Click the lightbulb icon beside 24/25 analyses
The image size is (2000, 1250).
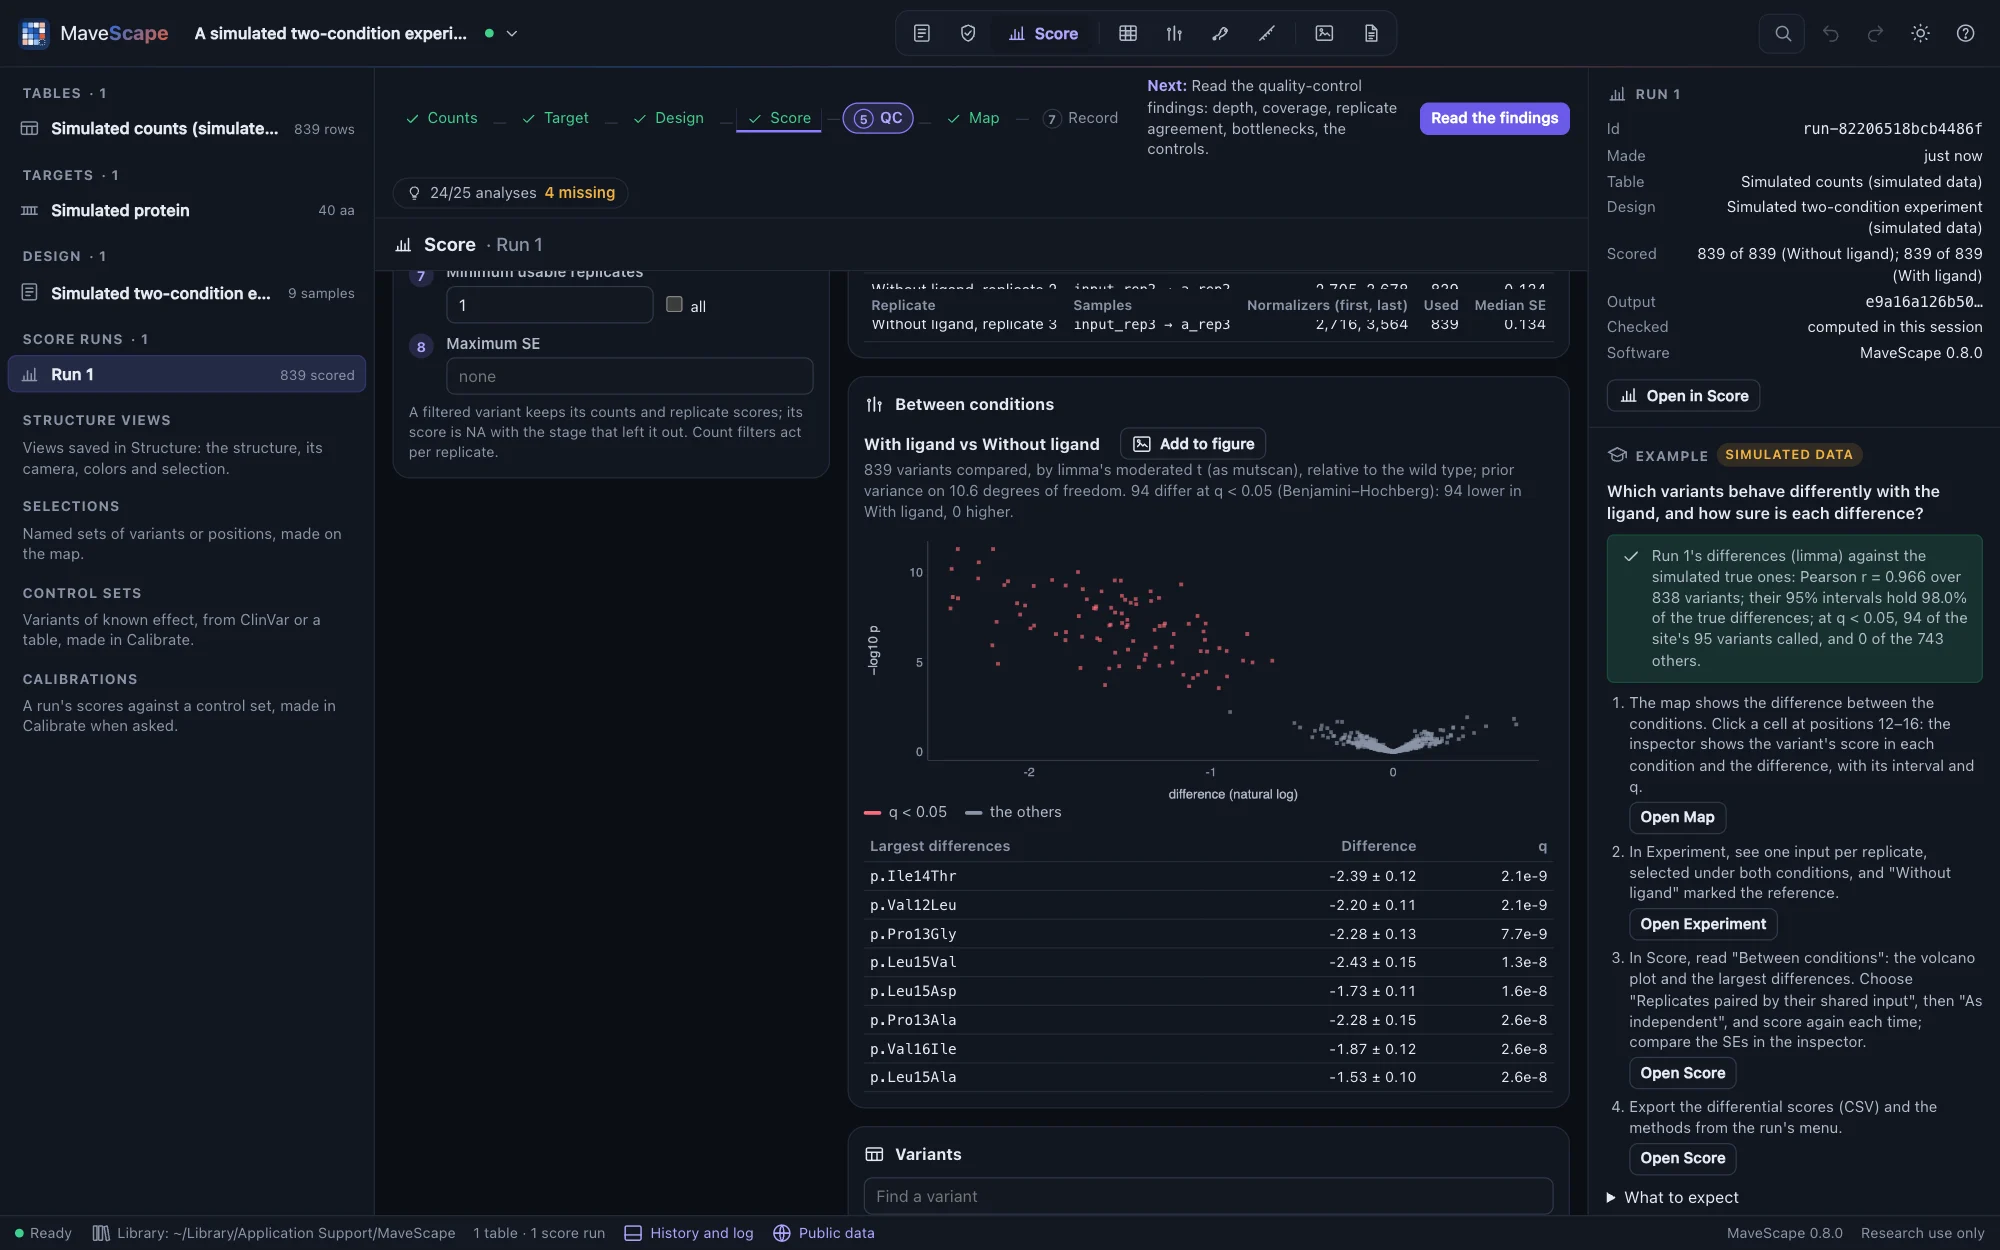(414, 193)
